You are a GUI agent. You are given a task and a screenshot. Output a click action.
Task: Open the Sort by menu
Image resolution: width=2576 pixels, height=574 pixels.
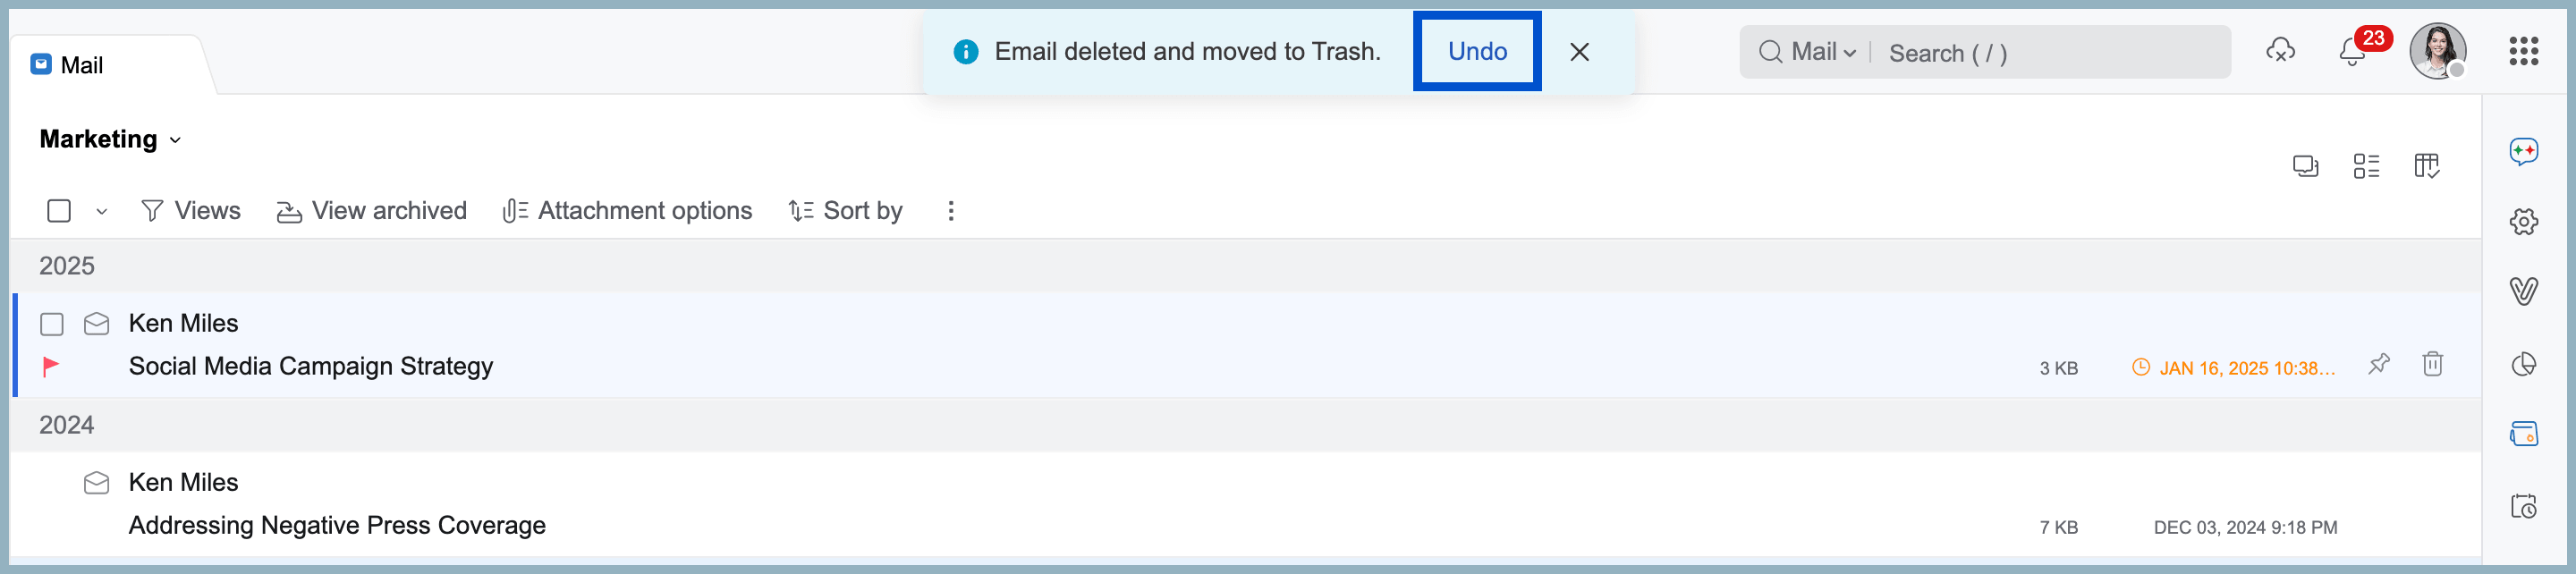(845, 211)
